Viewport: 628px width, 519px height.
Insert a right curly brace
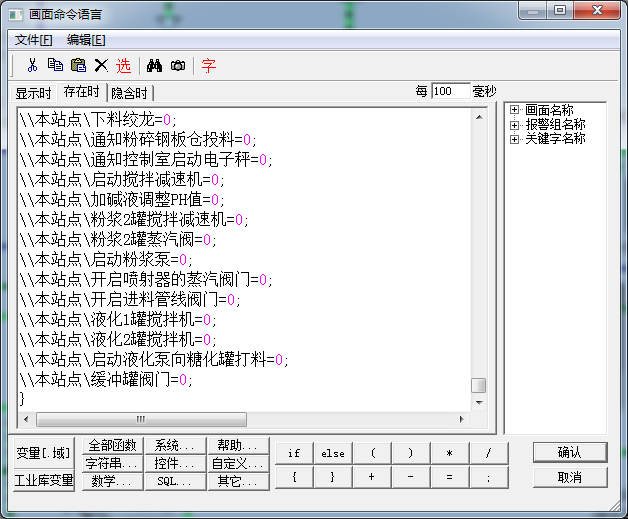click(333, 477)
